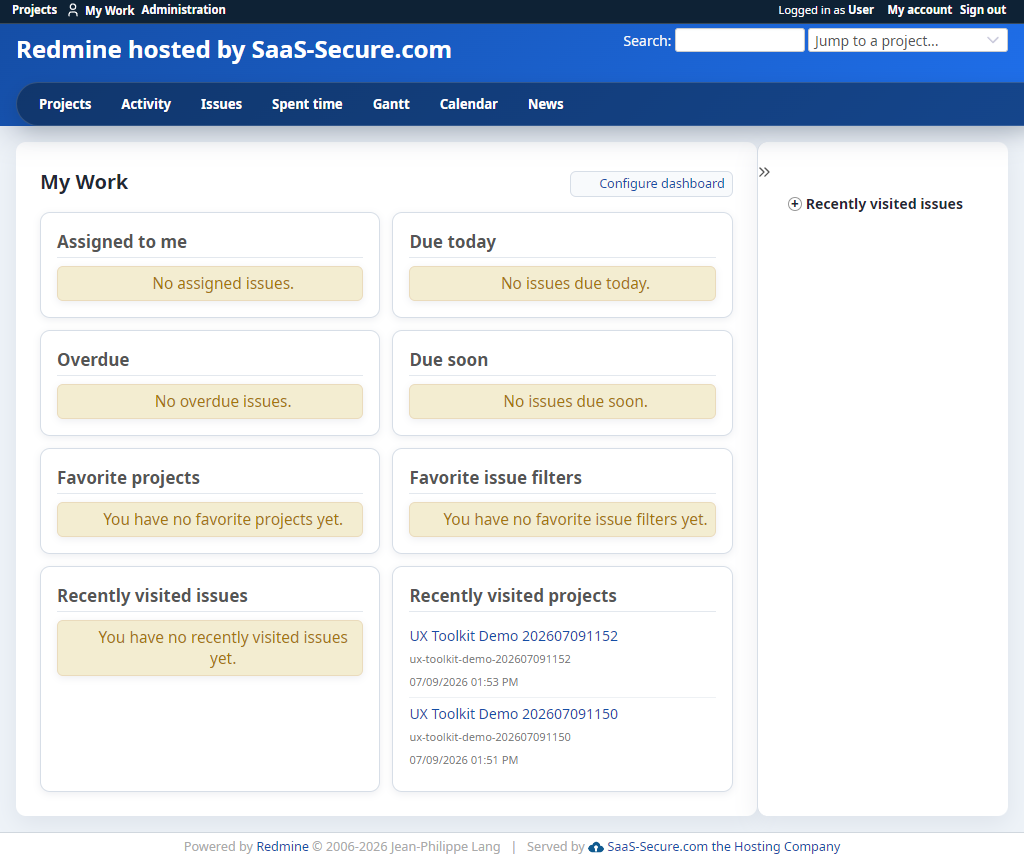The width and height of the screenshot is (1024, 860).
Task: Open UX Toolkit Demo 202607091150 project
Action: [513, 714]
